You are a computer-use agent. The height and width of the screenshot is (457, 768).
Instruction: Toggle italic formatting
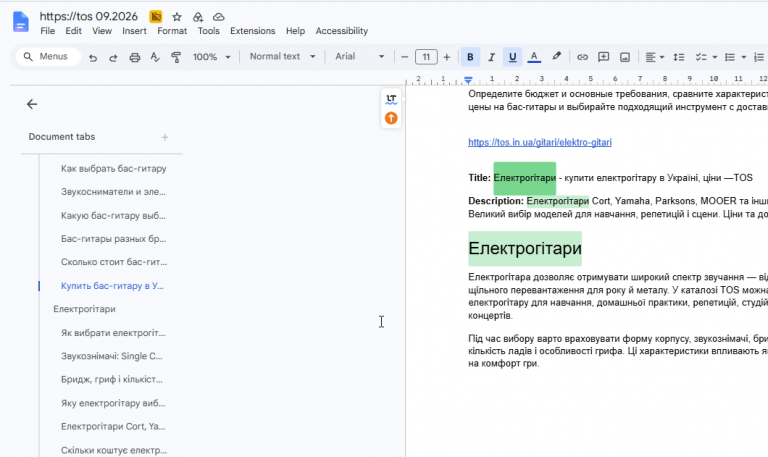tap(491, 57)
